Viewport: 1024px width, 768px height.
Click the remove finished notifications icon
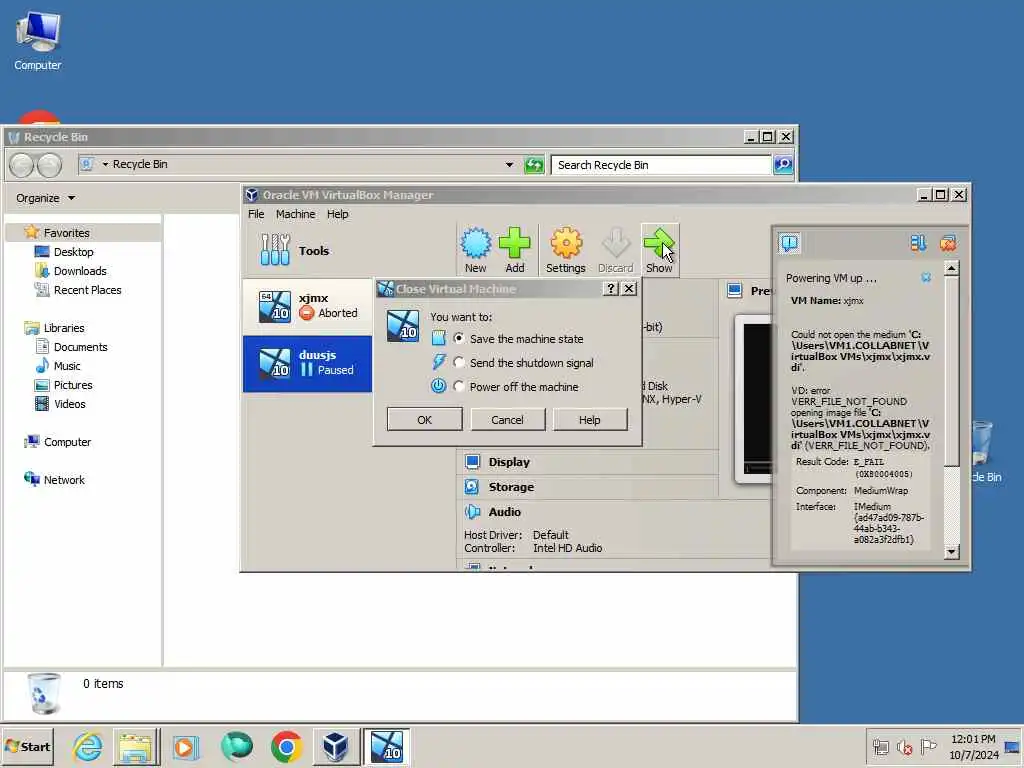pyautogui.click(x=948, y=243)
